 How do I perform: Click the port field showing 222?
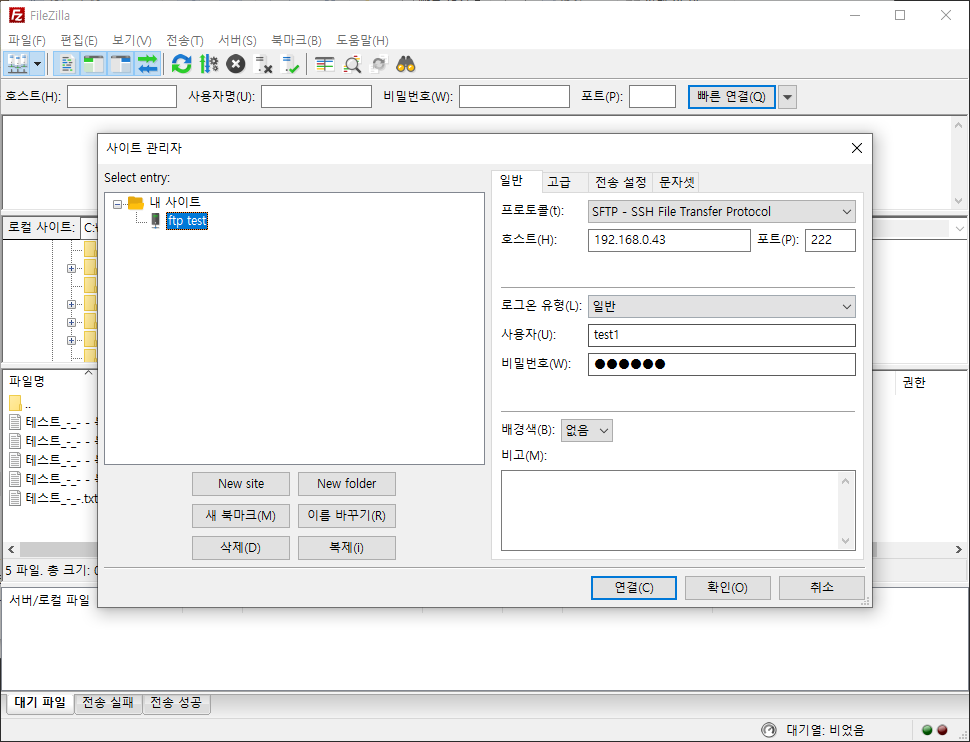[830, 240]
